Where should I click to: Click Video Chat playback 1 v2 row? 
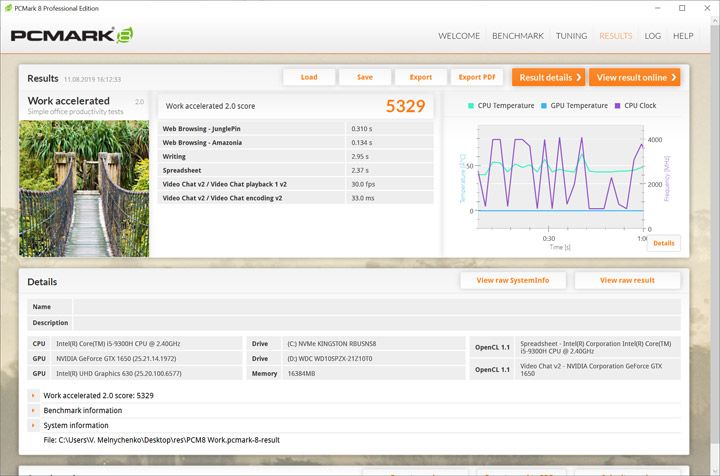(296, 184)
